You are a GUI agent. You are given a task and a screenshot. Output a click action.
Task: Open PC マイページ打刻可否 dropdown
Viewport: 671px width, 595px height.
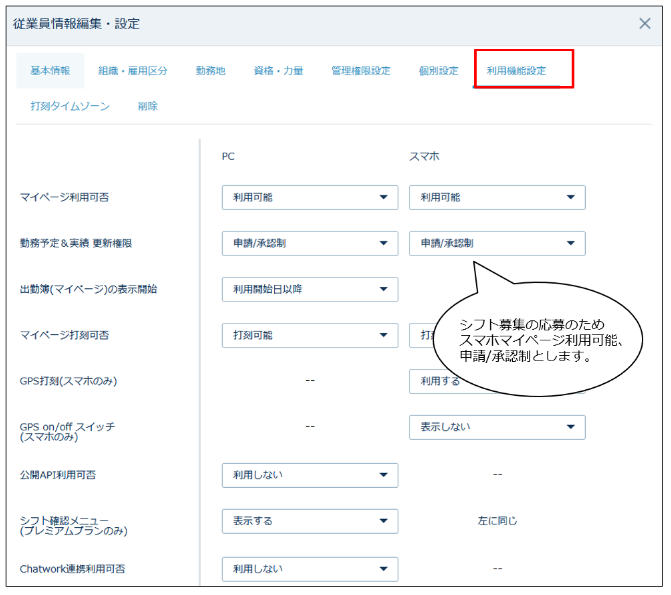[x=309, y=335]
